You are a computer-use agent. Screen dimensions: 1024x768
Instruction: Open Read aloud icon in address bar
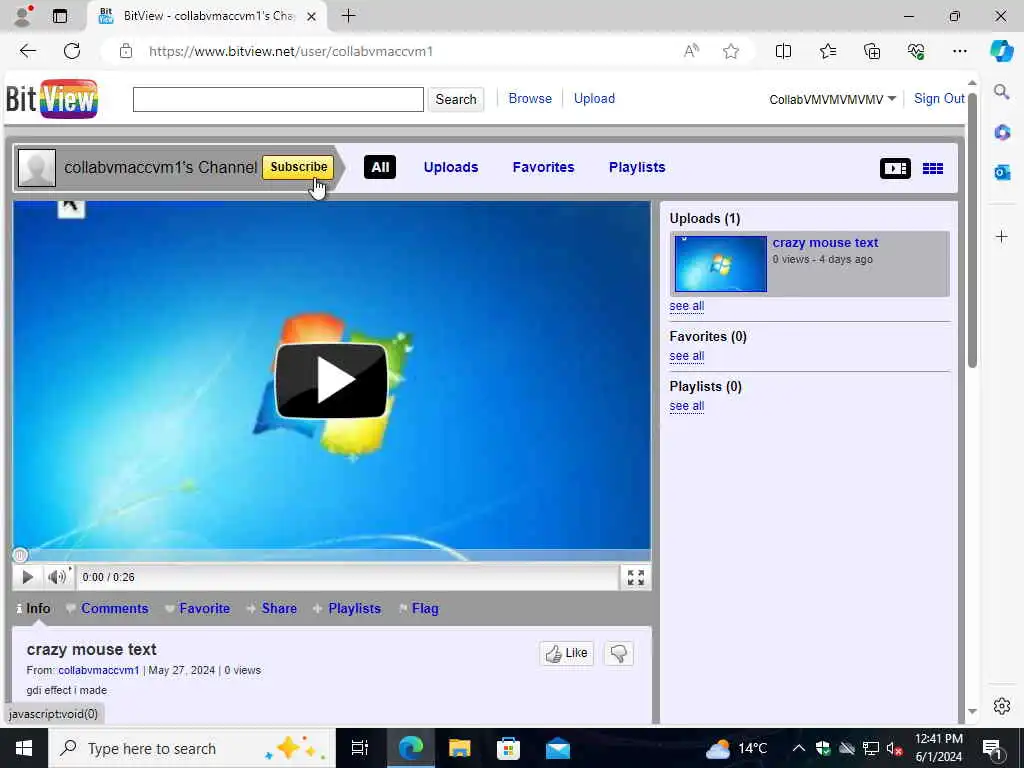691,51
